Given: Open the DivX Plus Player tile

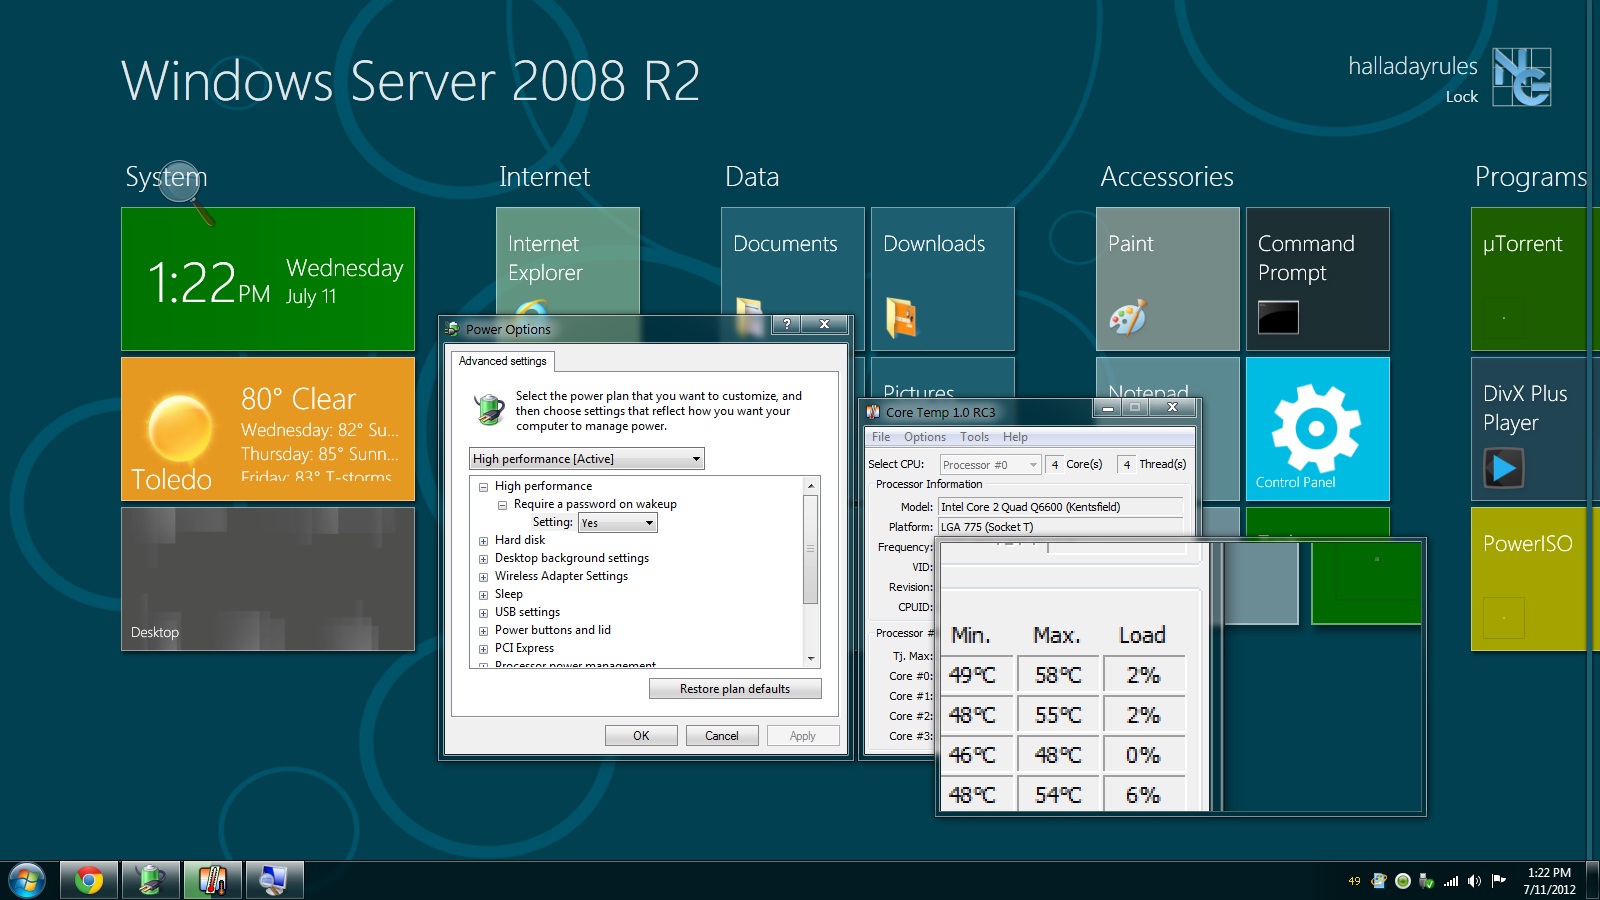Looking at the screenshot, I should (1535, 429).
